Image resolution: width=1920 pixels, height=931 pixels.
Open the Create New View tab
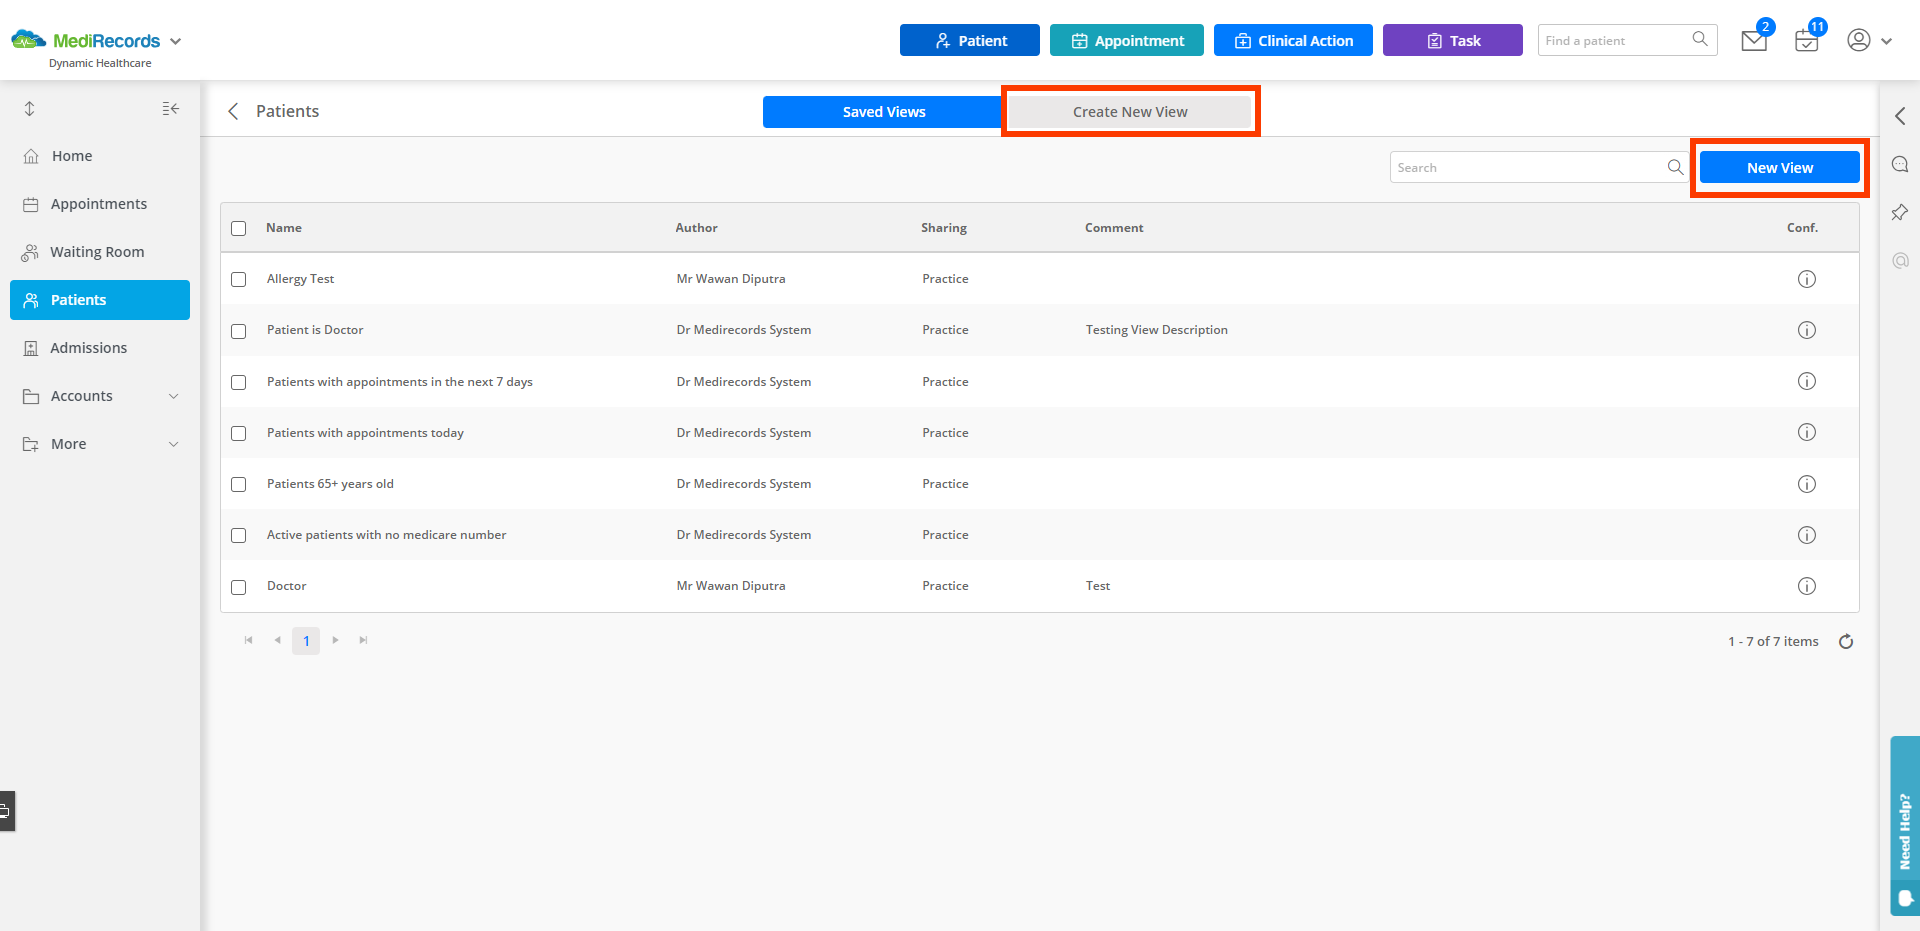[x=1129, y=111]
